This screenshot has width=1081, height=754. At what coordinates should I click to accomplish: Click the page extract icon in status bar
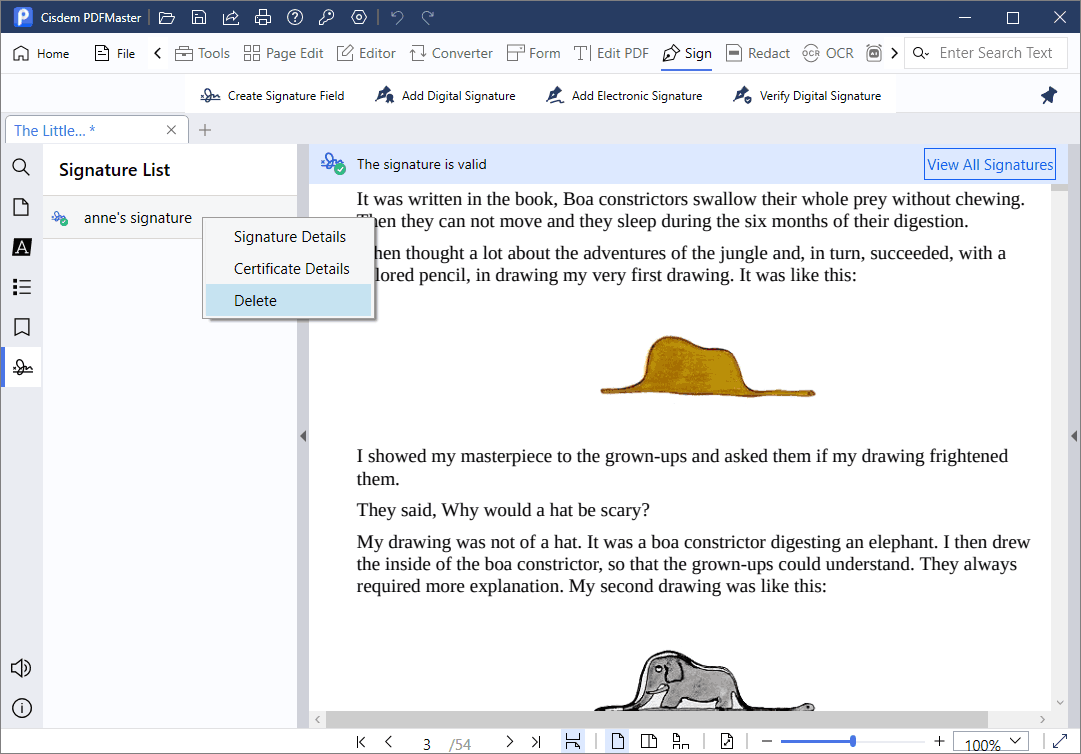(727, 742)
